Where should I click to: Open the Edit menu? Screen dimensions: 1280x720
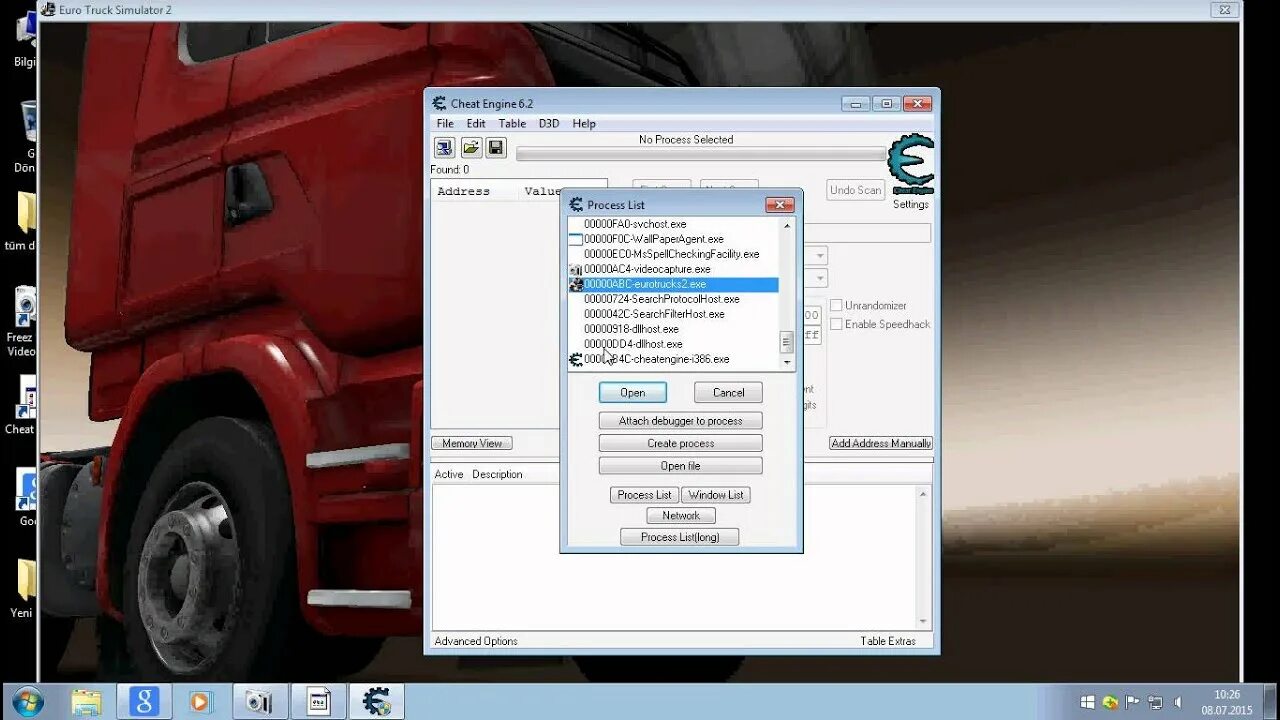pos(476,124)
